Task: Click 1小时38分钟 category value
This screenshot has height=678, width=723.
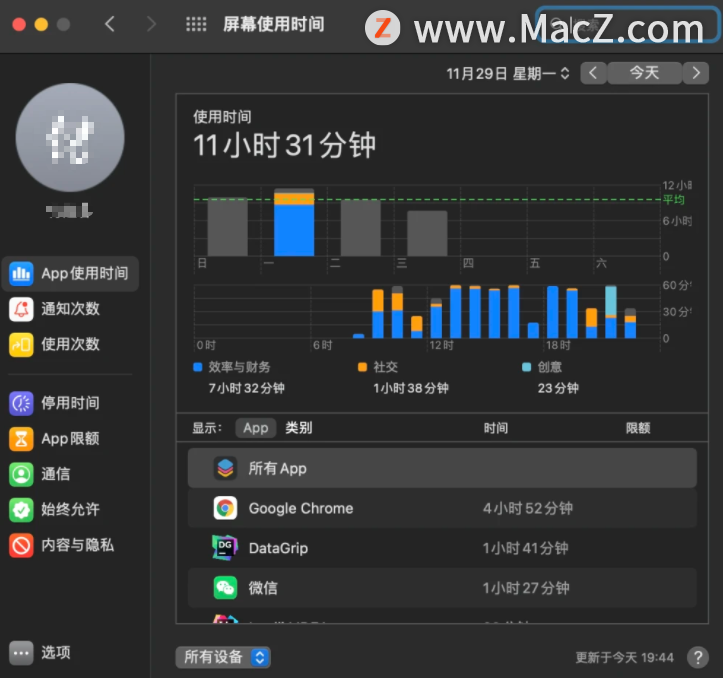Action: tap(410, 388)
